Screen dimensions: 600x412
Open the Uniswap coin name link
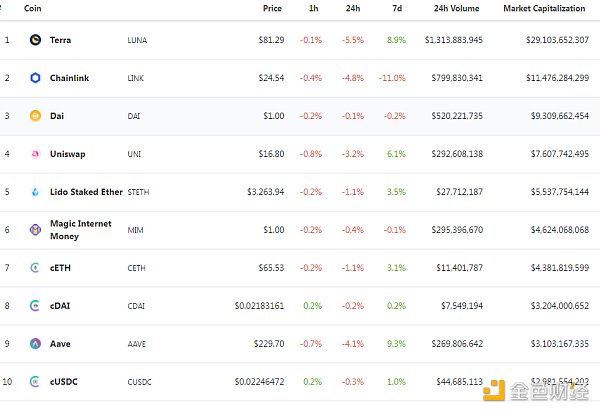point(69,154)
